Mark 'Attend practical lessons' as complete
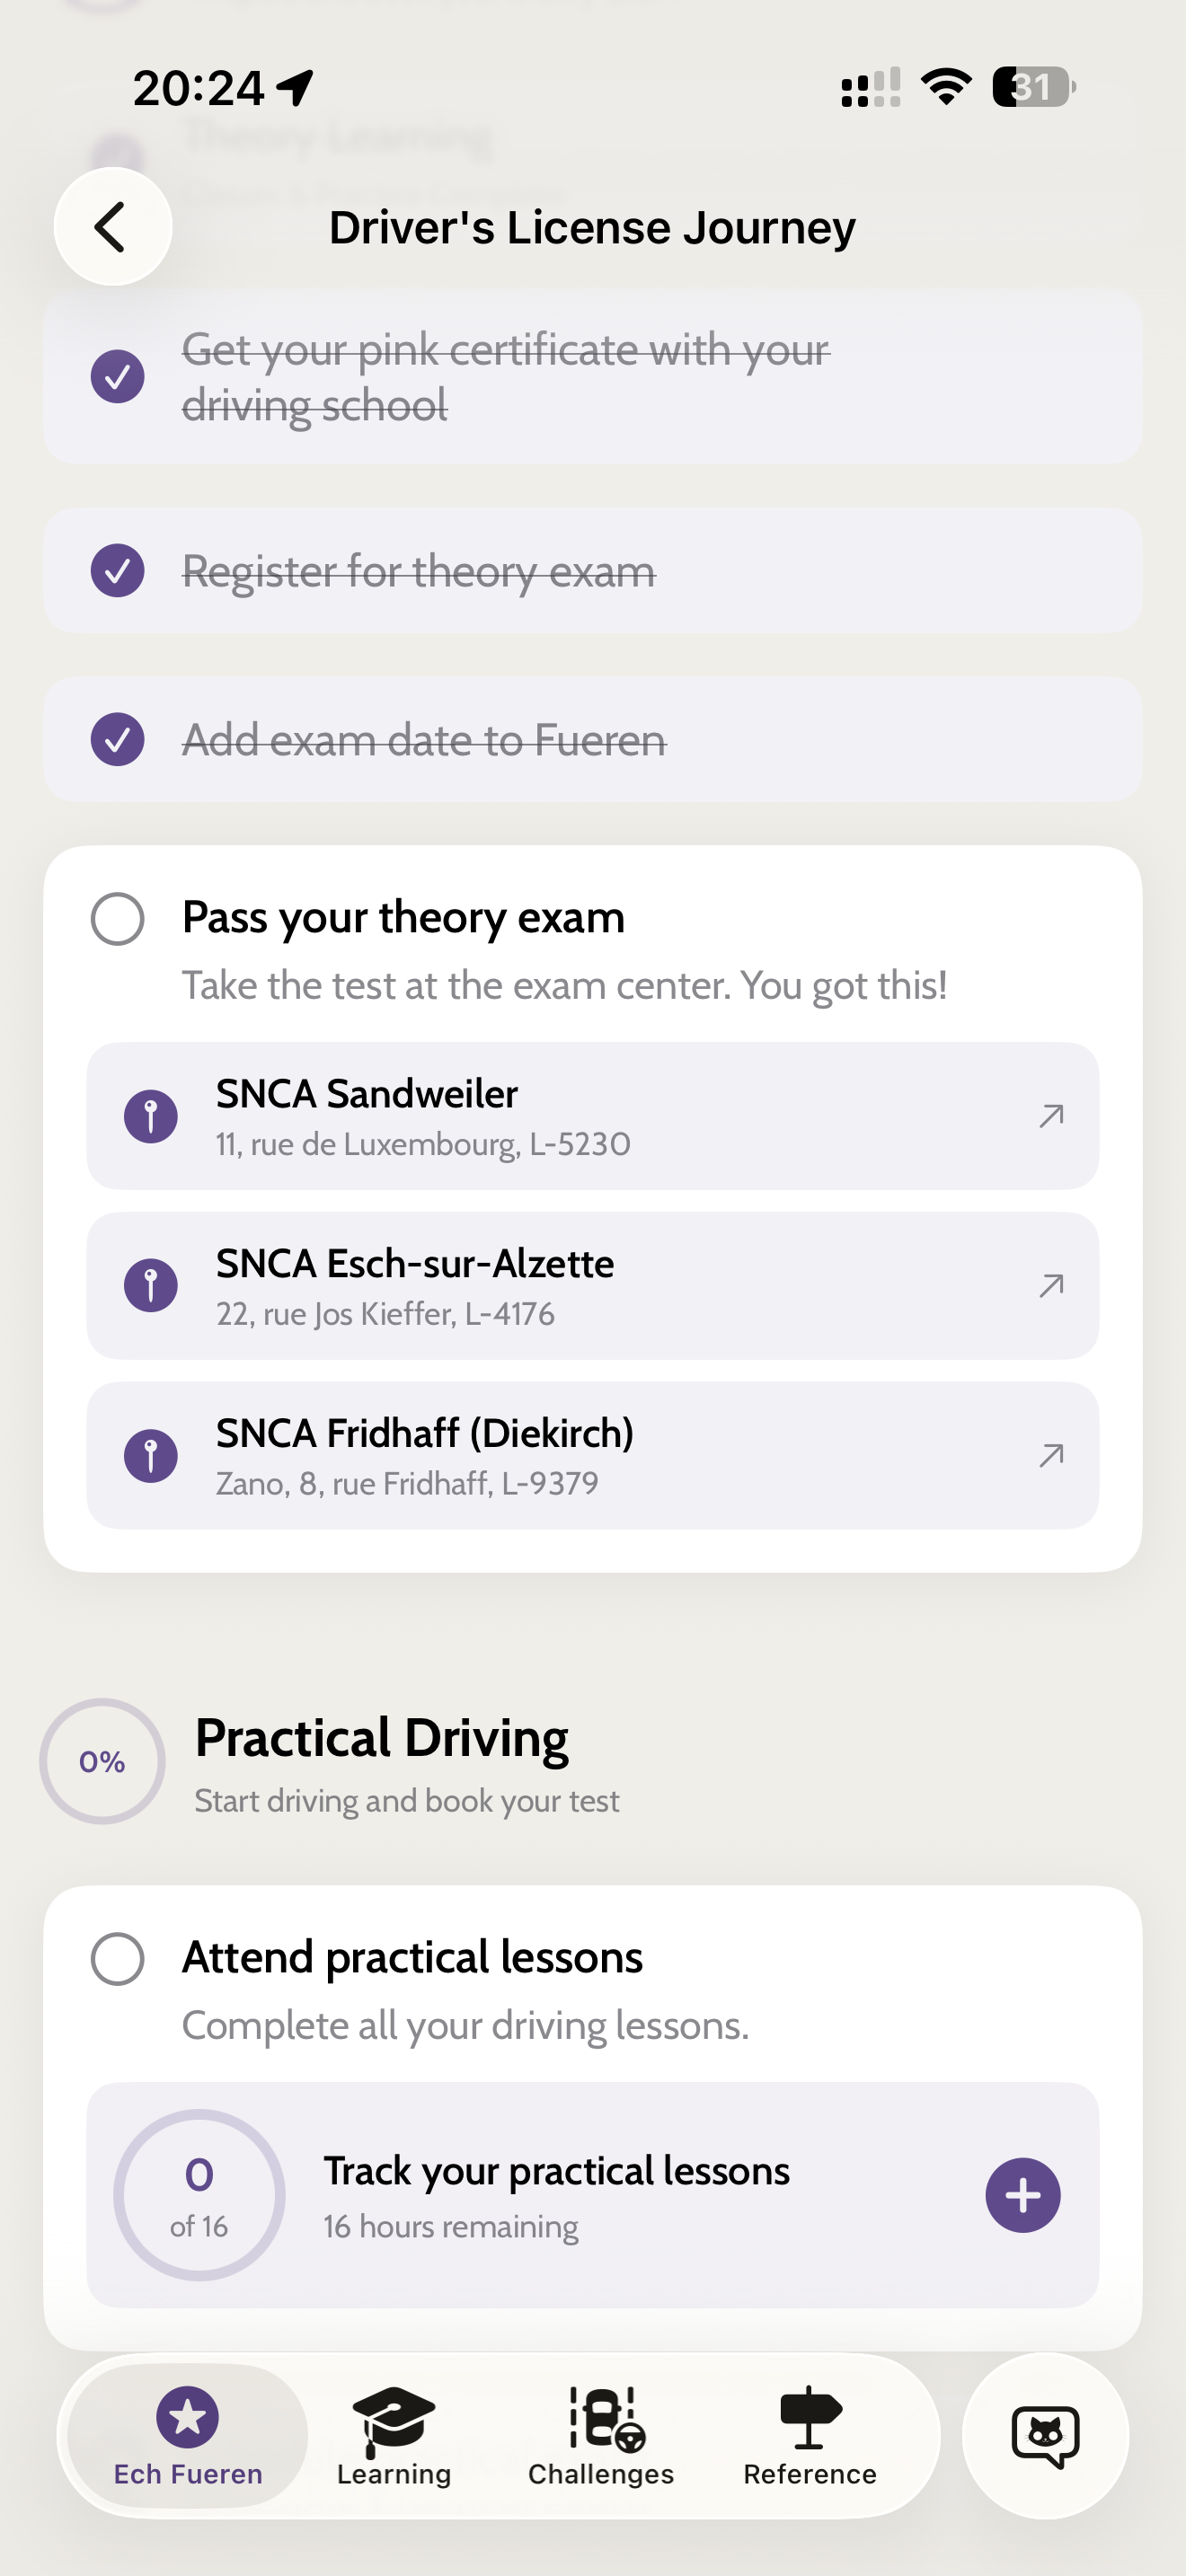Viewport: 1186px width, 2576px height. point(118,1958)
